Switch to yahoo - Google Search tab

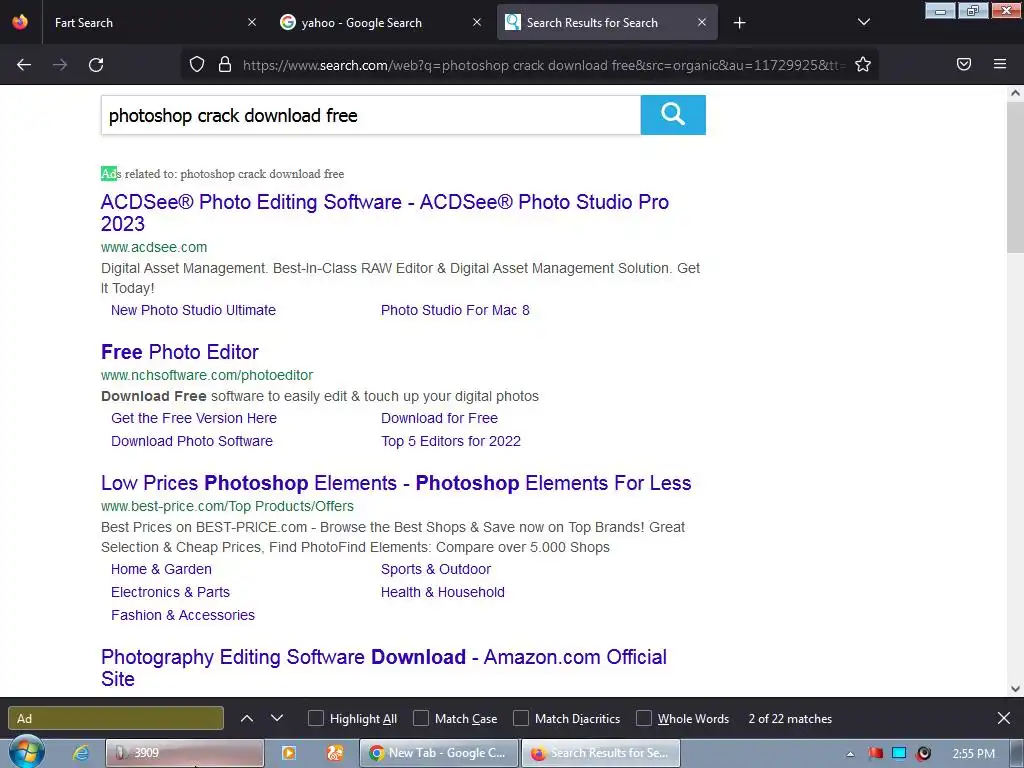[382, 23]
